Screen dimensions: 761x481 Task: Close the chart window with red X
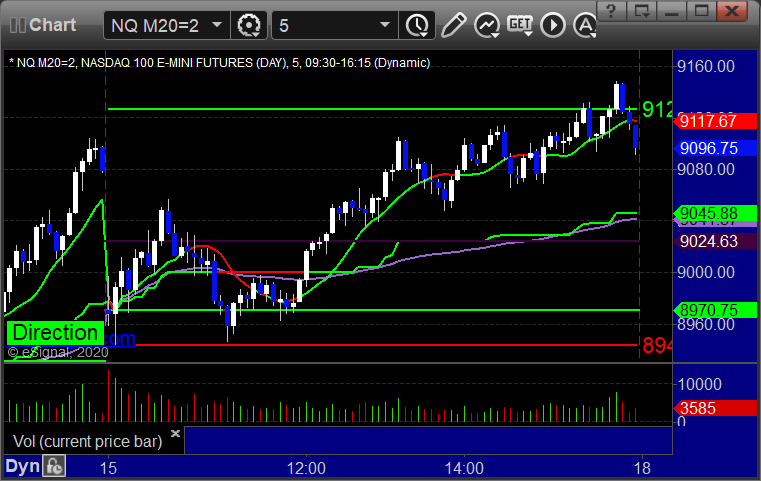click(732, 11)
